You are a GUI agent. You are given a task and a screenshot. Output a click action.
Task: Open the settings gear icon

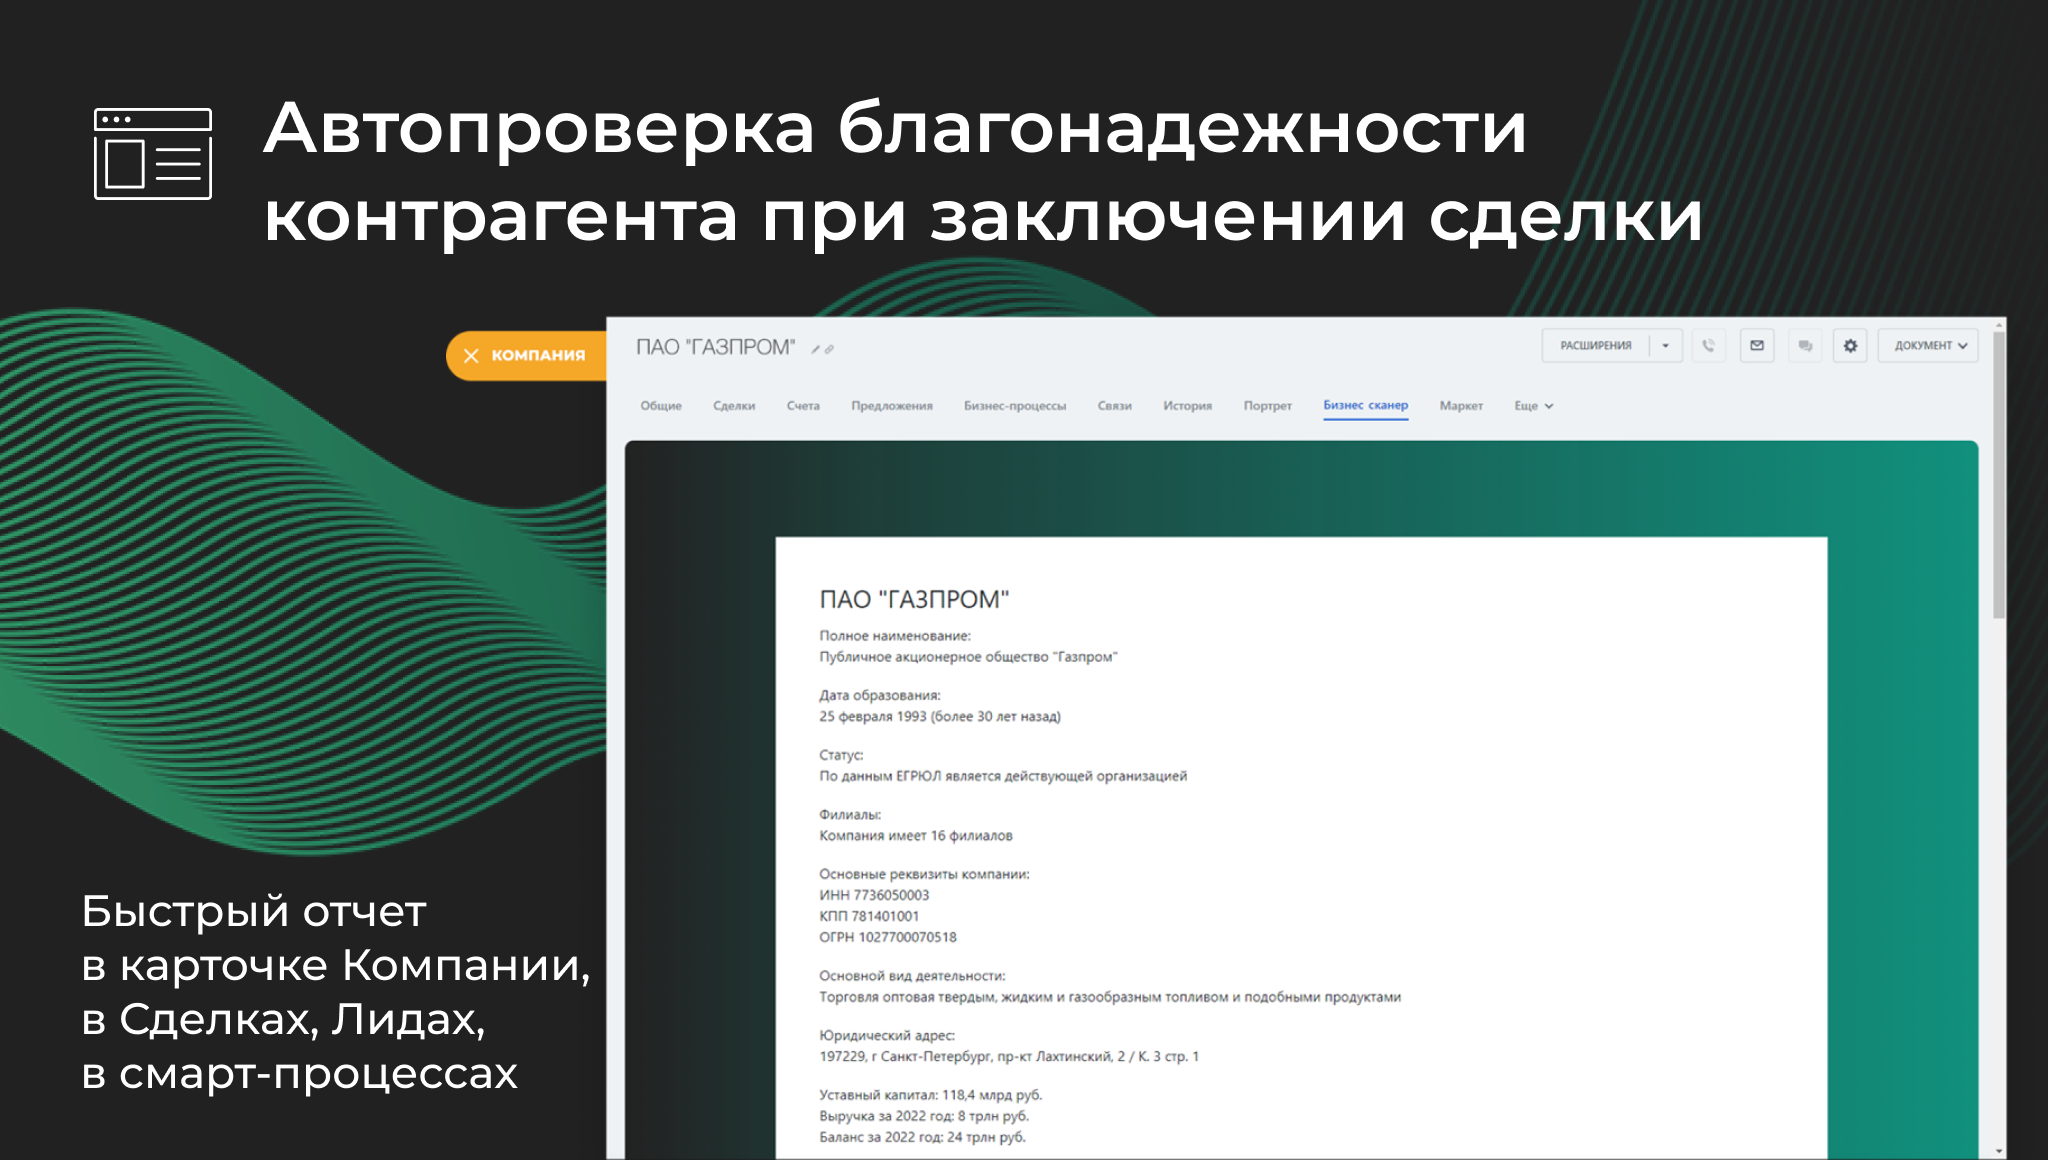point(1850,346)
